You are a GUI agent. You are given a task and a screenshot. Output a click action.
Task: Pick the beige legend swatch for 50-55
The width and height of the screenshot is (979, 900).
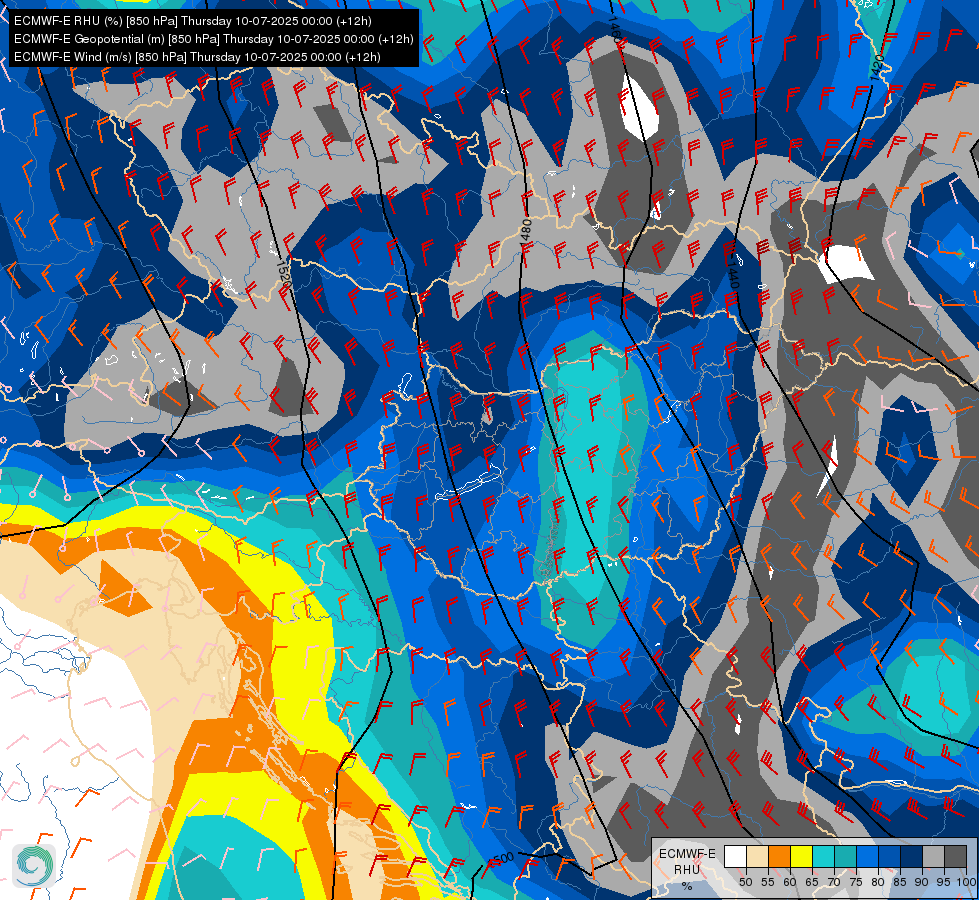click(x=757, y=856)
